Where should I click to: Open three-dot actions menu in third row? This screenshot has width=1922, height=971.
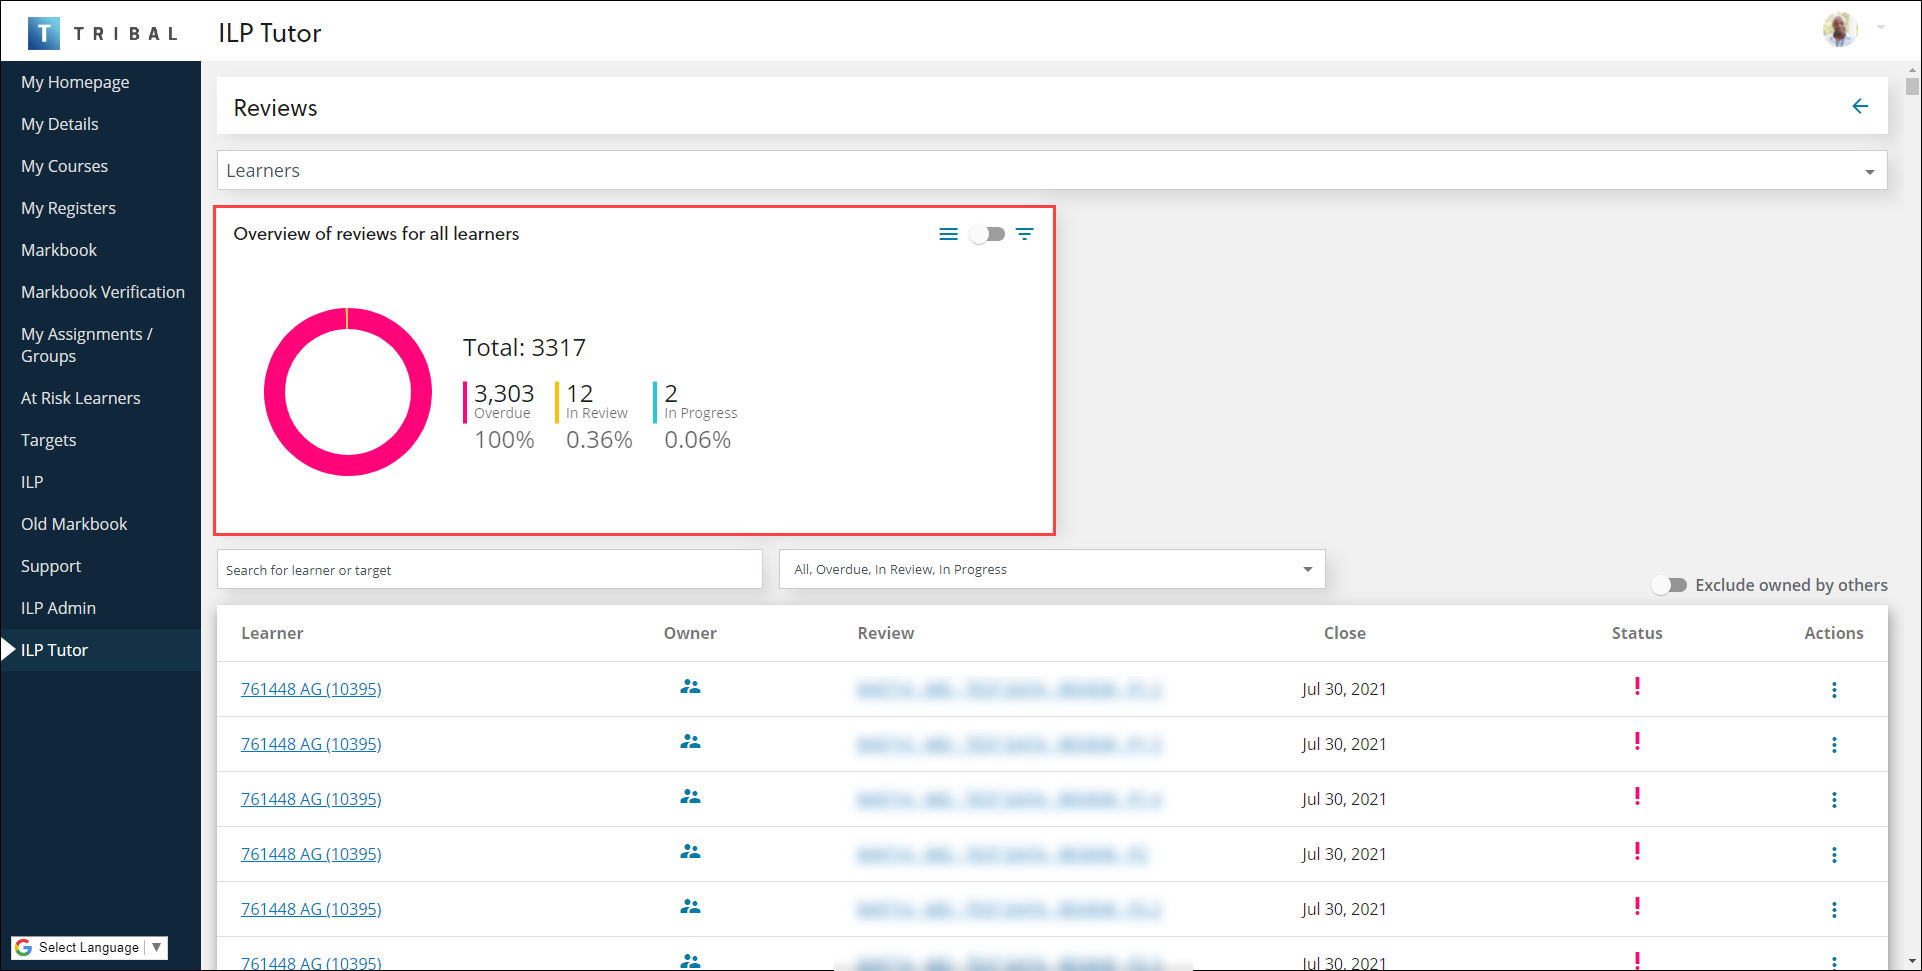click(x=1833, y=800)
